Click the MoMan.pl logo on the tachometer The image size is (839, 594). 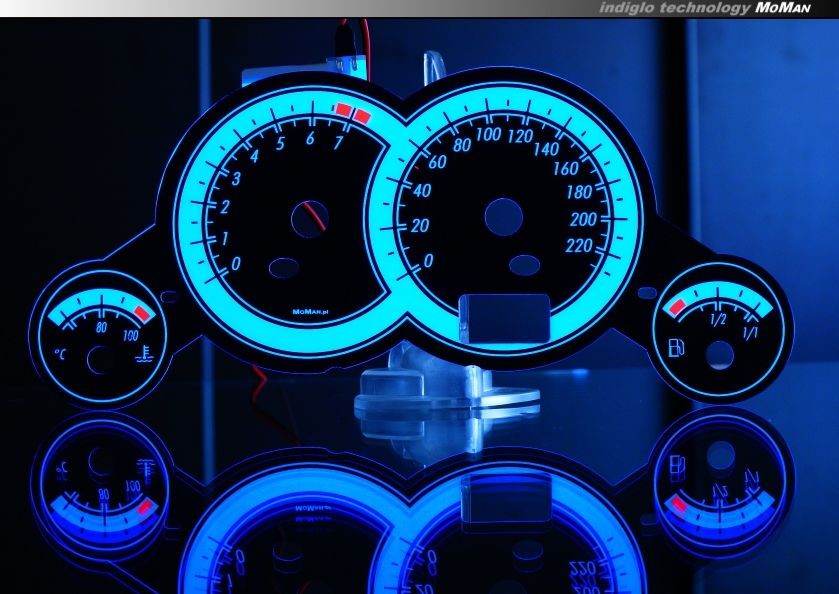310,311
